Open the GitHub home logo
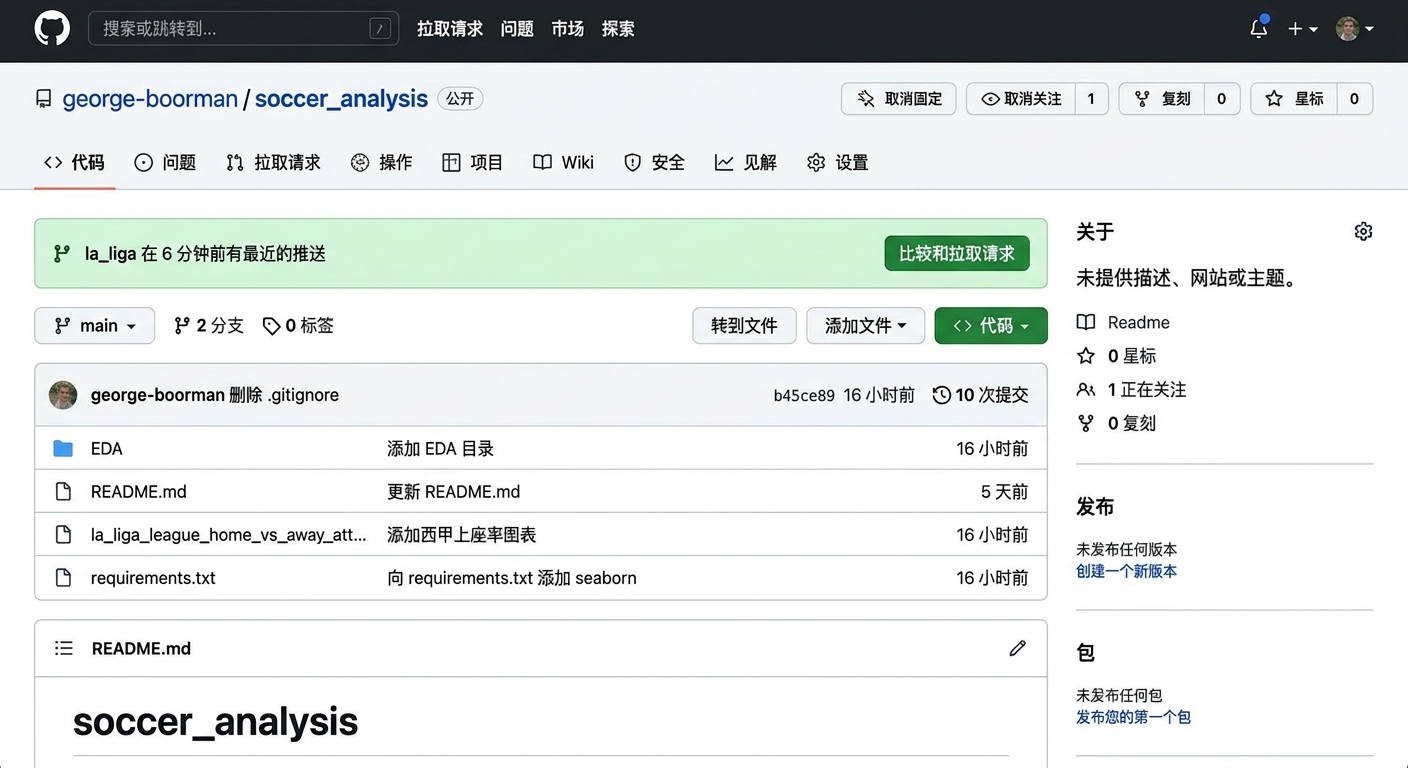The width and height of the screenshot is (1408, 768). pyautogui.click(x=52, y=29)
